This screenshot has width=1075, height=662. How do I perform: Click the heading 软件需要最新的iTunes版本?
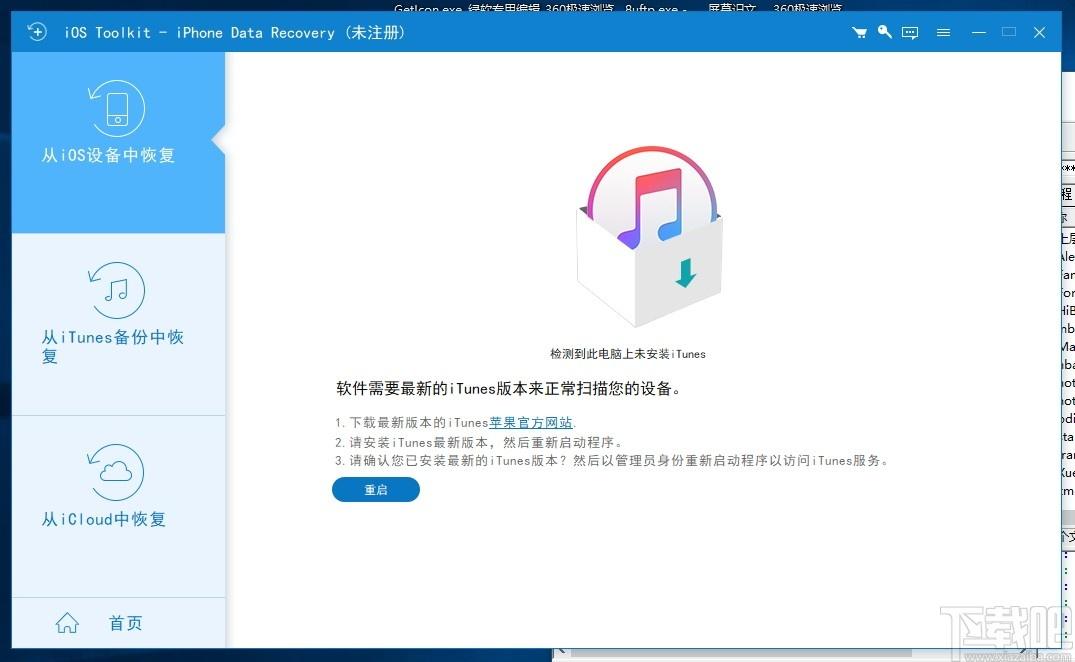point(508,389)
